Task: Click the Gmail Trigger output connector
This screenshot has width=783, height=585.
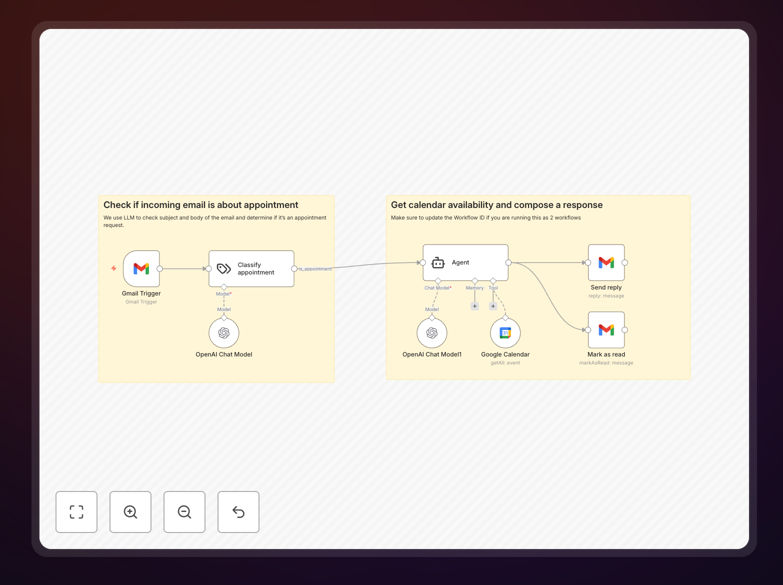Action: tap(160, 269)
